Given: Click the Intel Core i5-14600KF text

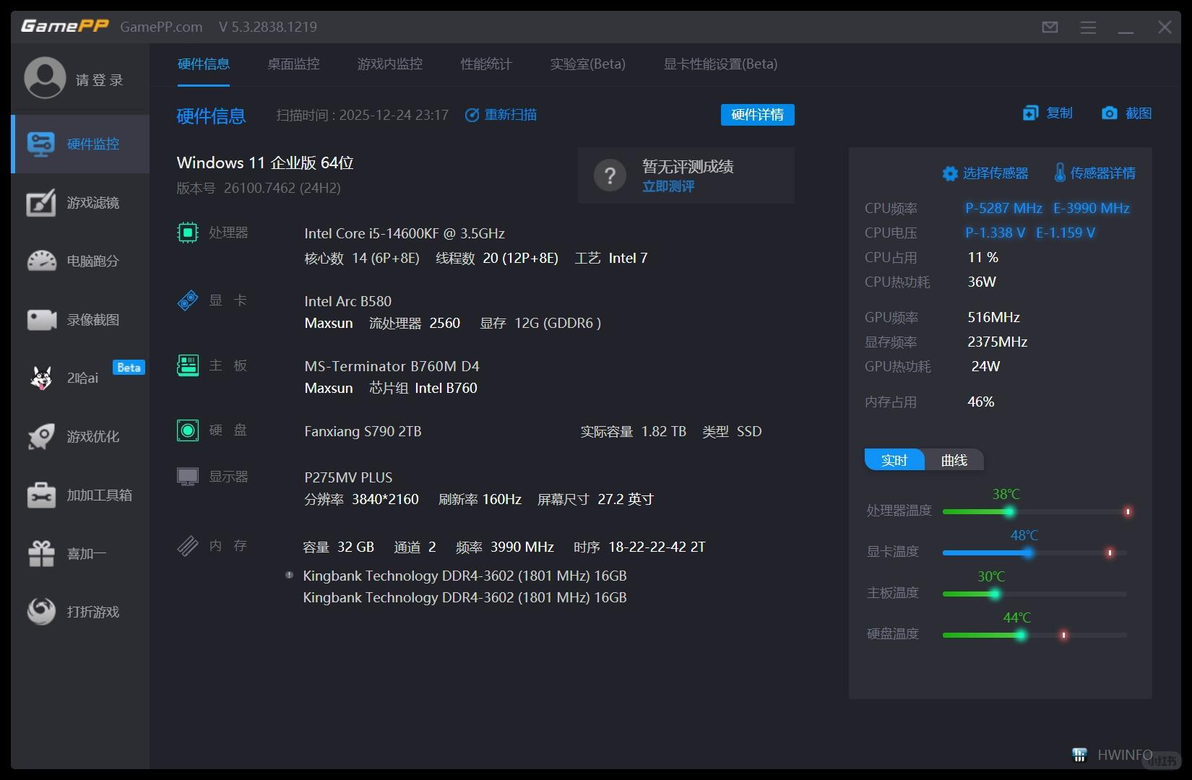Looking at the screenshot, I should [x=404, y=233].
